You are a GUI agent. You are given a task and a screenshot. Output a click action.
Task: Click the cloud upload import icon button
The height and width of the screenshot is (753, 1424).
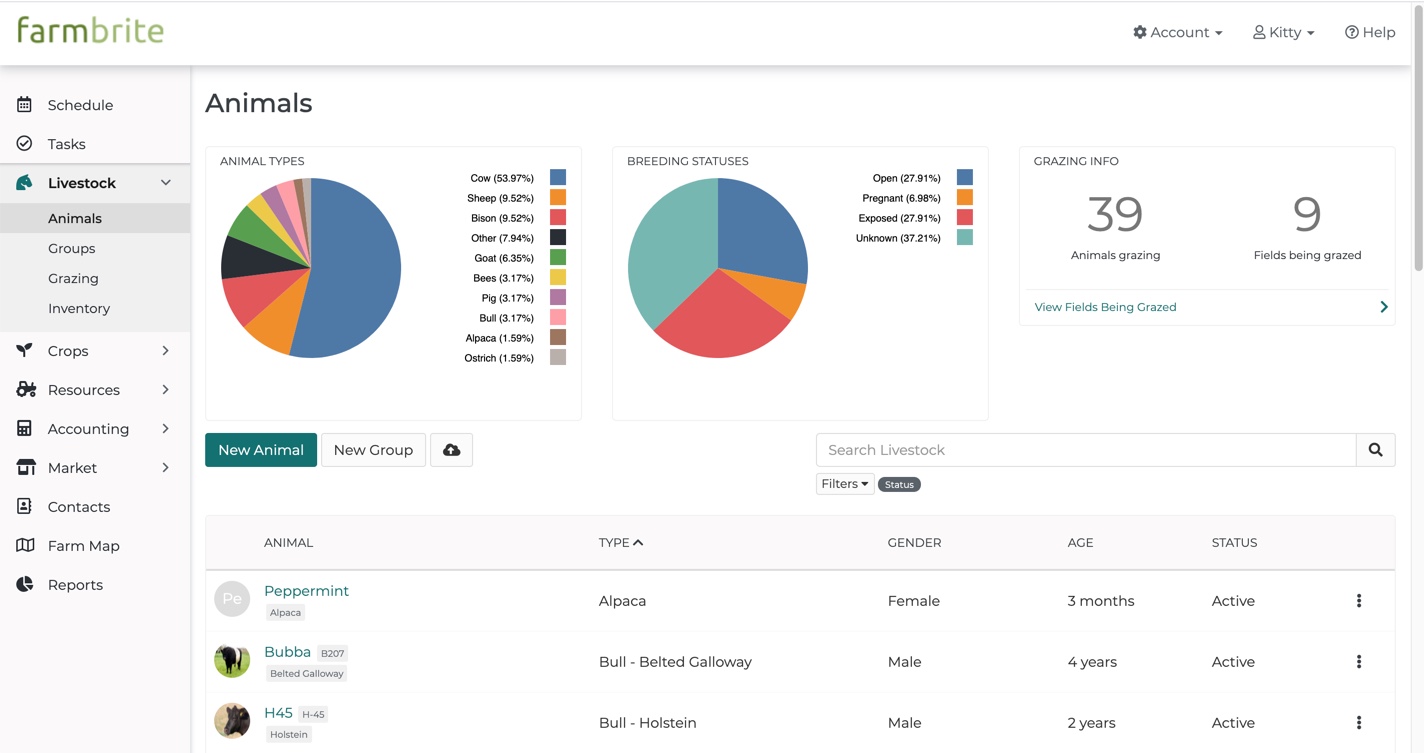pos(451,450)
